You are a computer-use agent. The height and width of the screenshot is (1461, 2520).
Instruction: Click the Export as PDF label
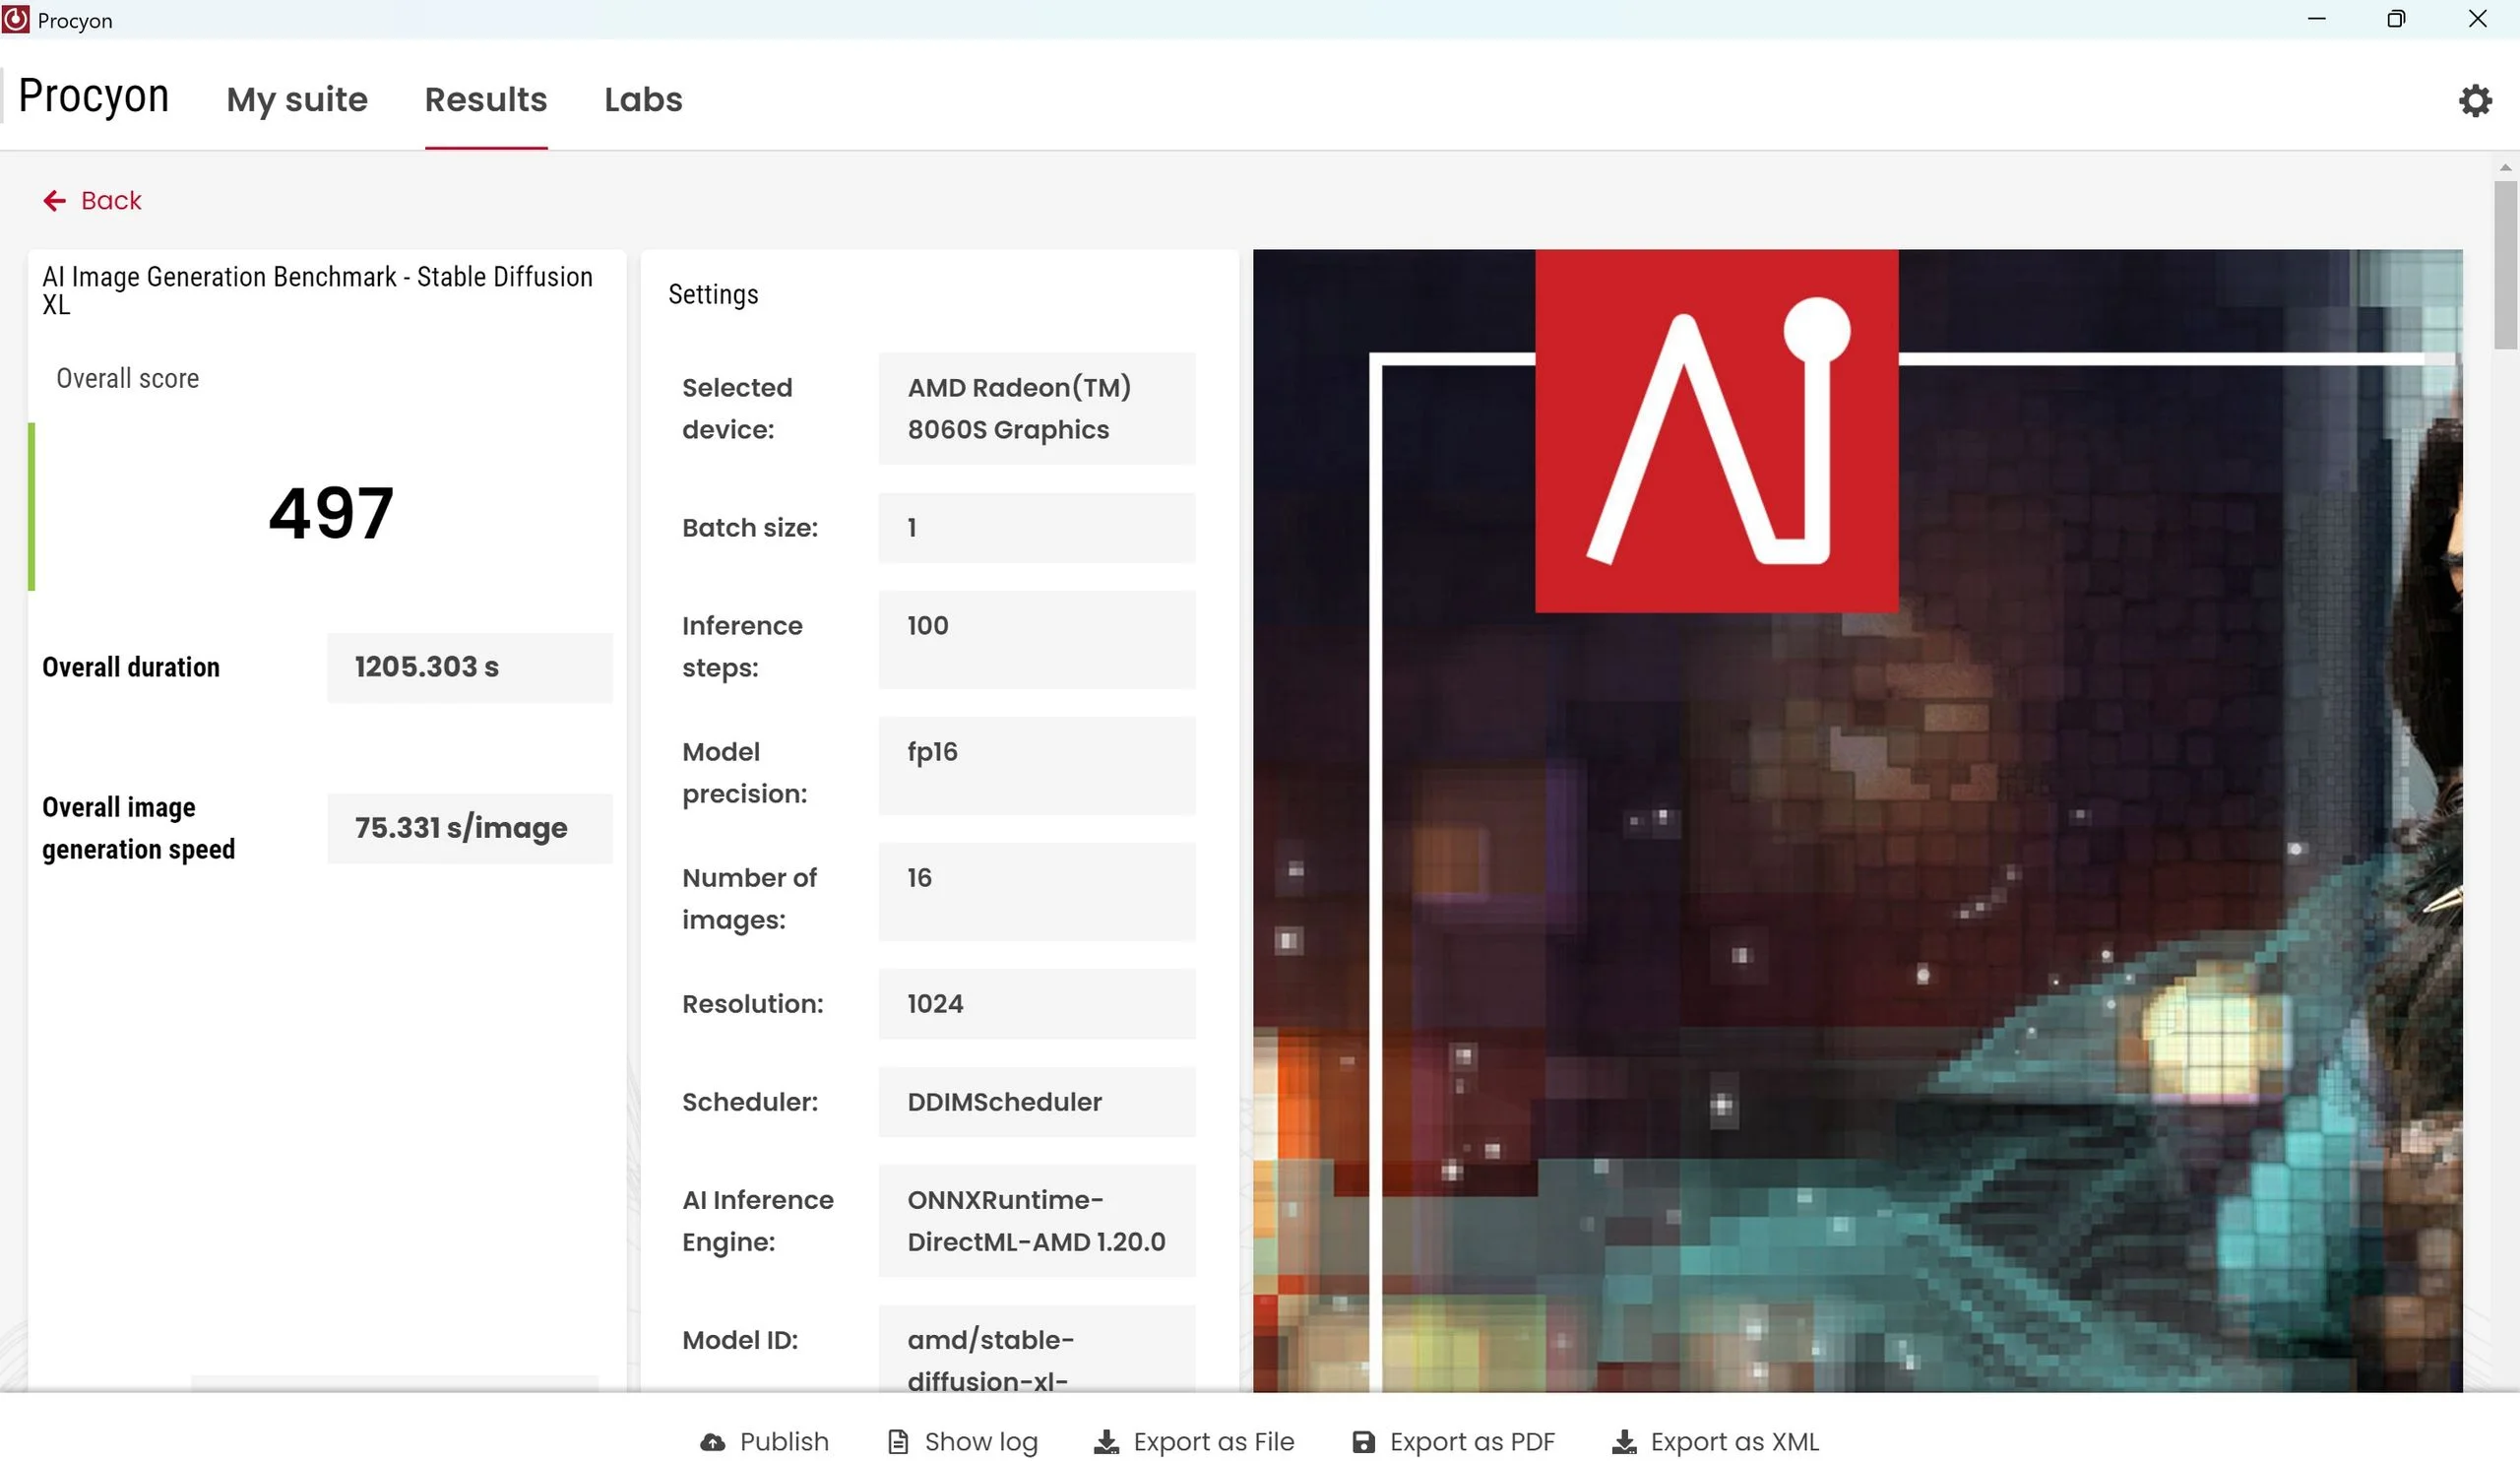pos(1471,1441)
